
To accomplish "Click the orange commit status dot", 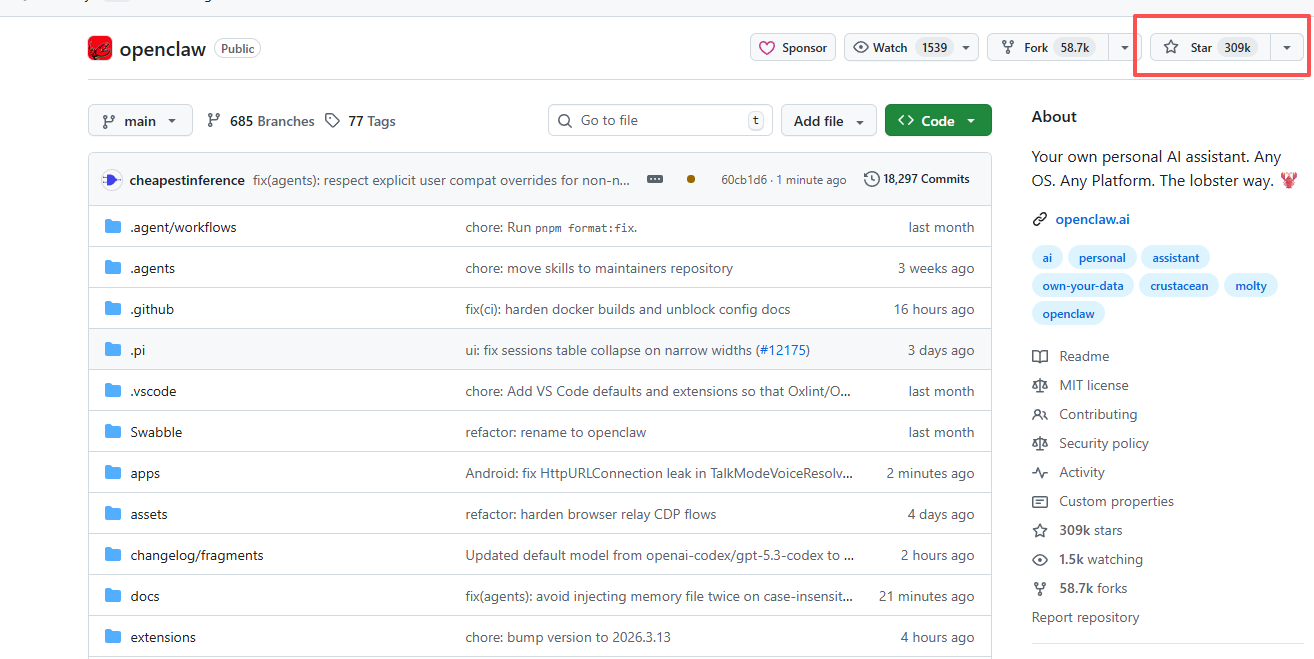I will tap(691, 179).
